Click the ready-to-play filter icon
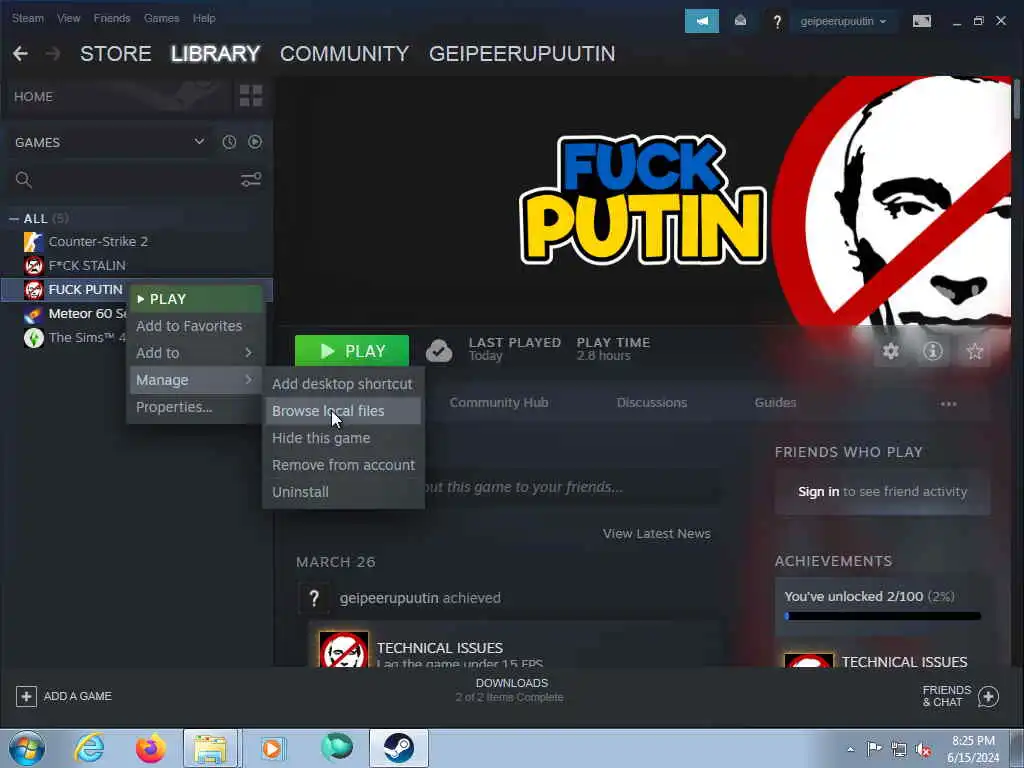This screenshot has width=1024, height=768. 255,142
